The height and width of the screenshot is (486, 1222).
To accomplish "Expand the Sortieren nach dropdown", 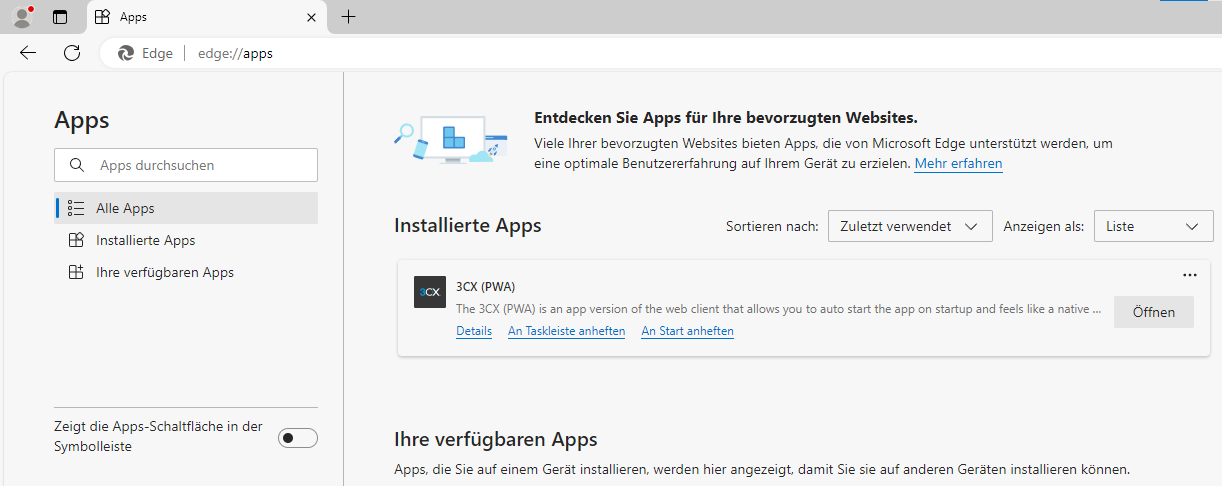I will [x=909, y=226].
